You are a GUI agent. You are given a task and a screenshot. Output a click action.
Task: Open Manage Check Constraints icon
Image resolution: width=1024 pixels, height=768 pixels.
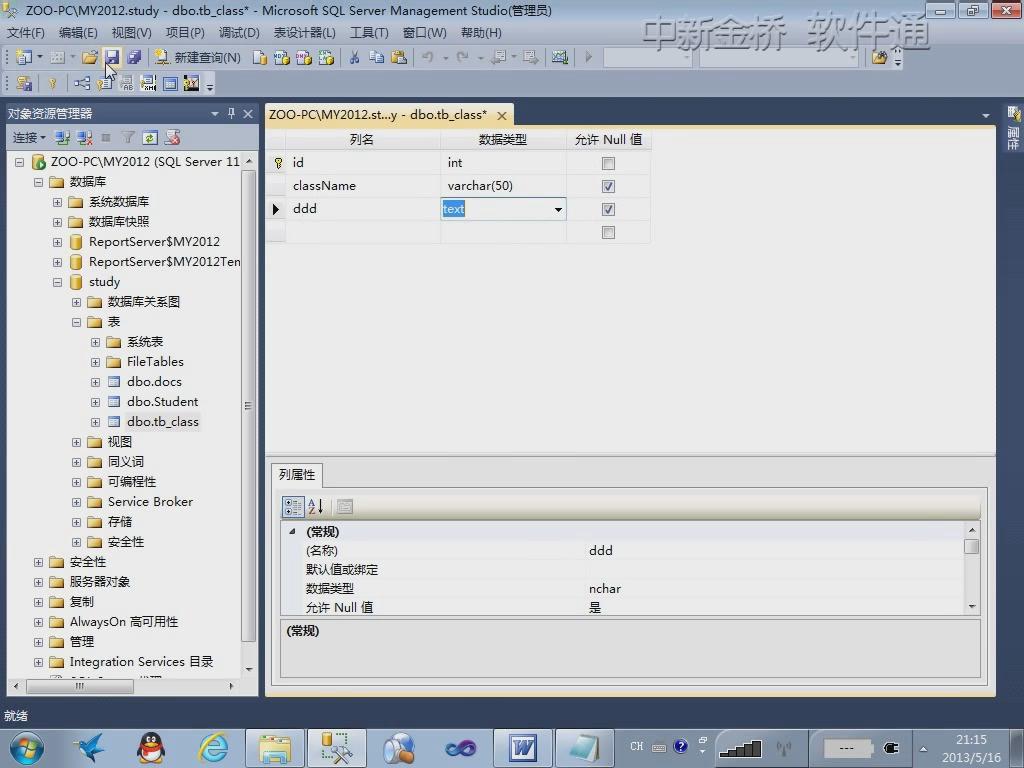coord(170,84)
